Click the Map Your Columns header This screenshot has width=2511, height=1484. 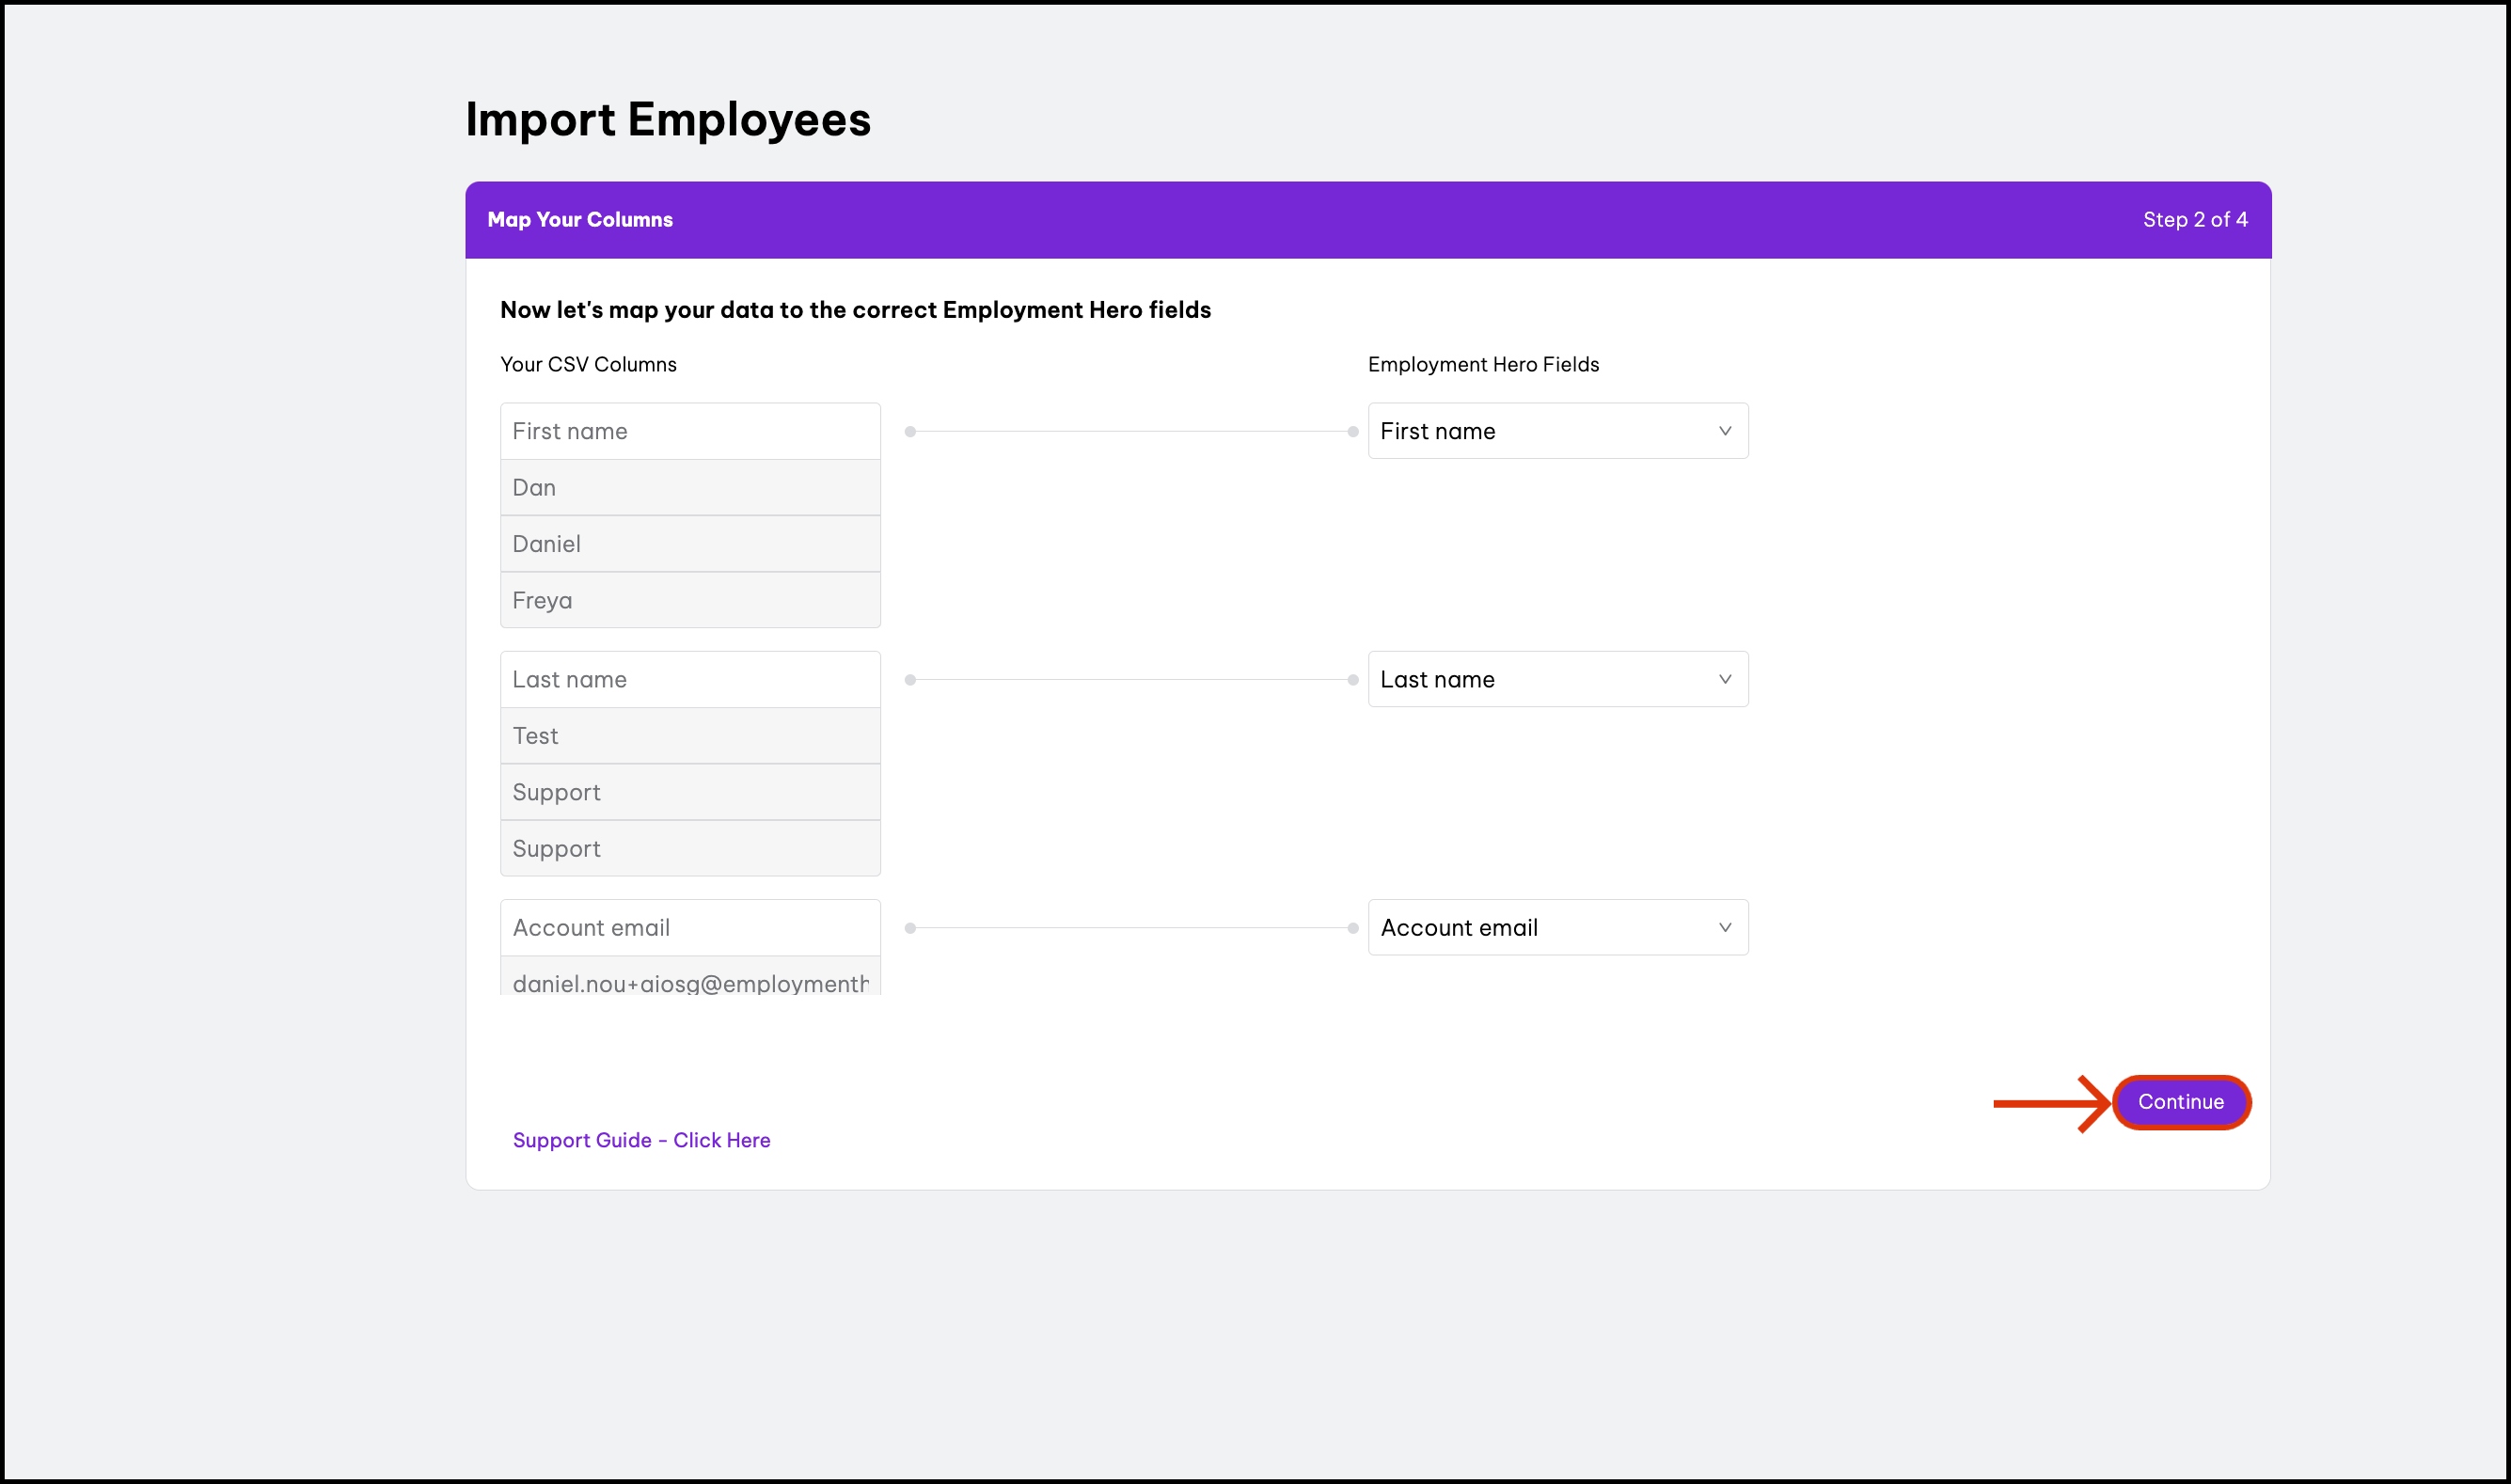[x=580, y=220]
